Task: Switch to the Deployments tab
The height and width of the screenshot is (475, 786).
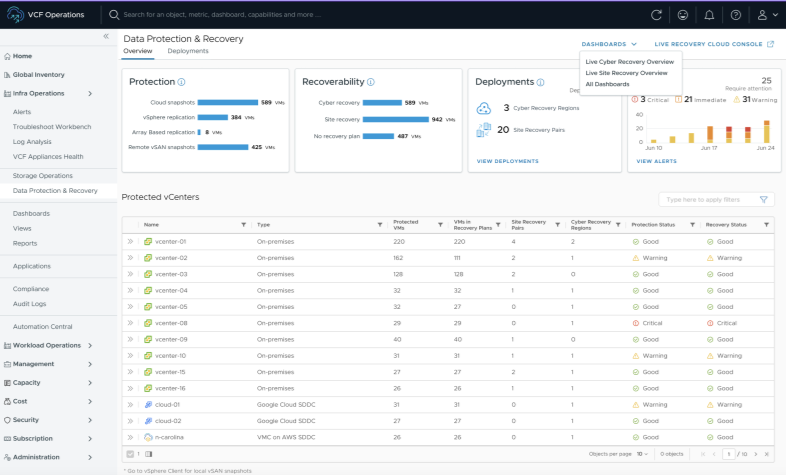Action: point(188,51)
